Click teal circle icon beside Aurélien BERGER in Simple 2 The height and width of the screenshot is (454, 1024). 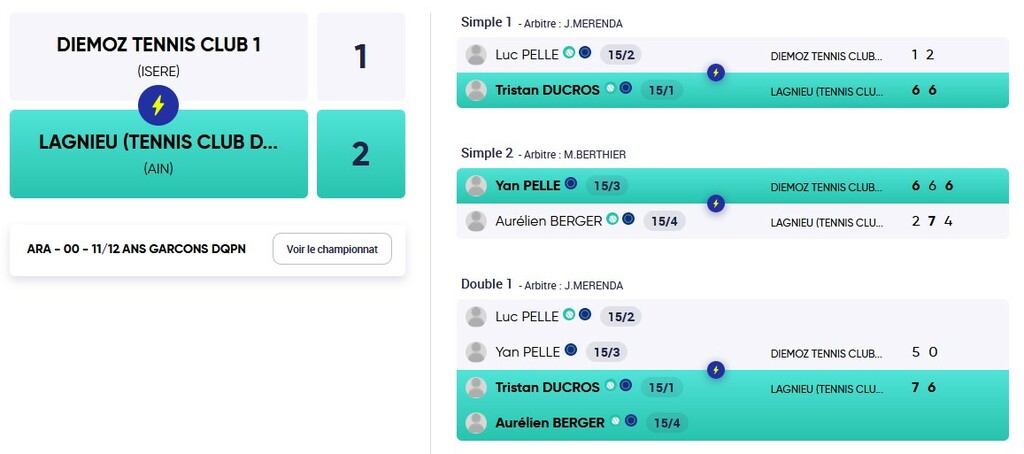tap(612, 219)
